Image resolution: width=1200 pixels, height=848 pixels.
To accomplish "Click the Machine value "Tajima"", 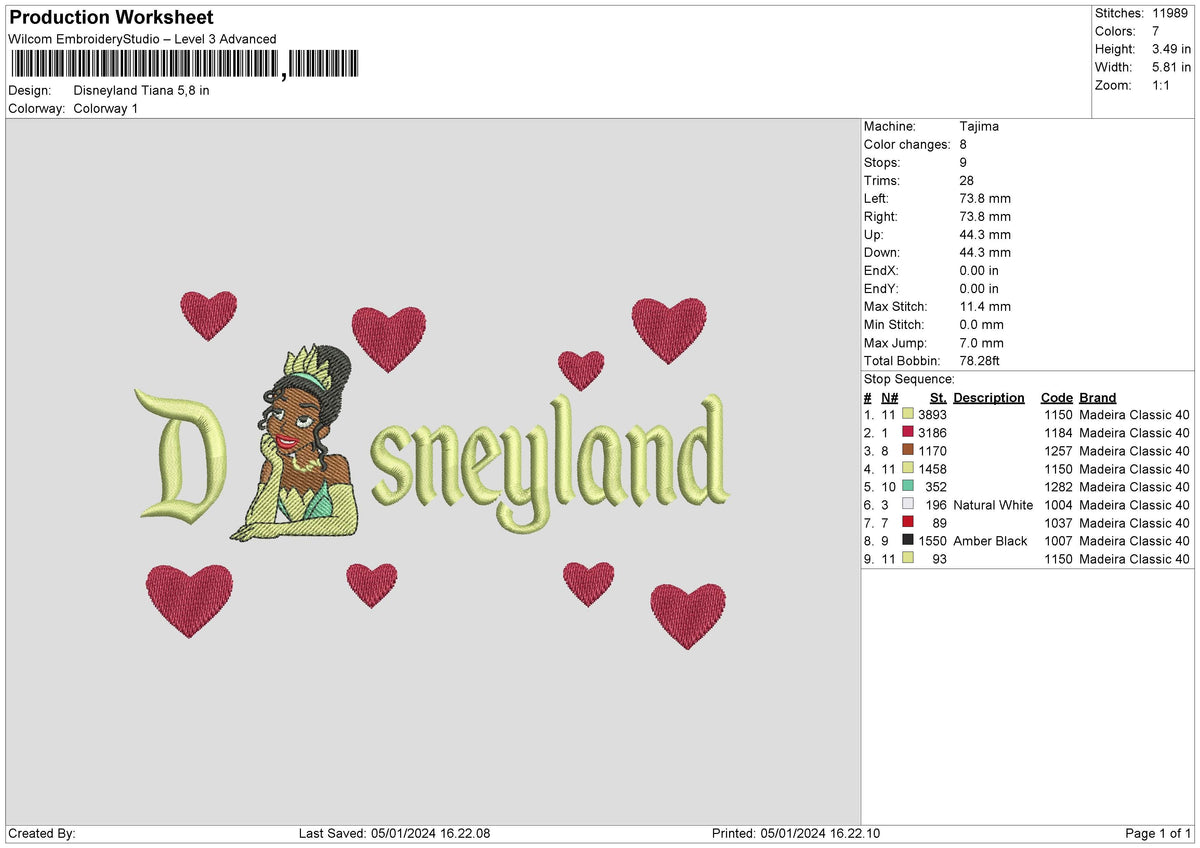I will click(979, 126).
